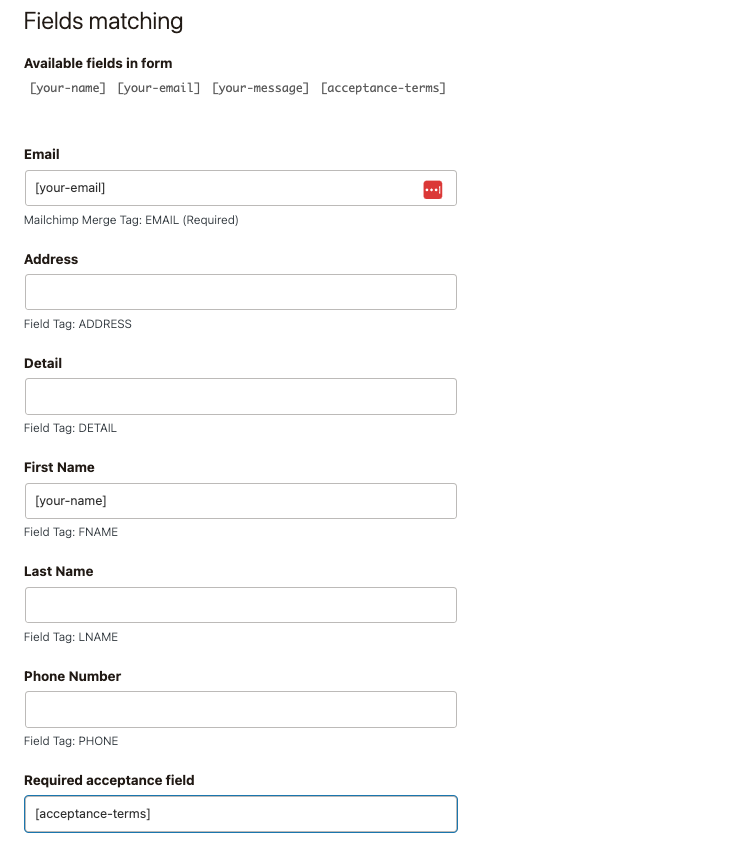This screenshot has width=751, height=847.
Task: Click the 'Field Tag: FNAME' helper text
Action: (71, 532)
